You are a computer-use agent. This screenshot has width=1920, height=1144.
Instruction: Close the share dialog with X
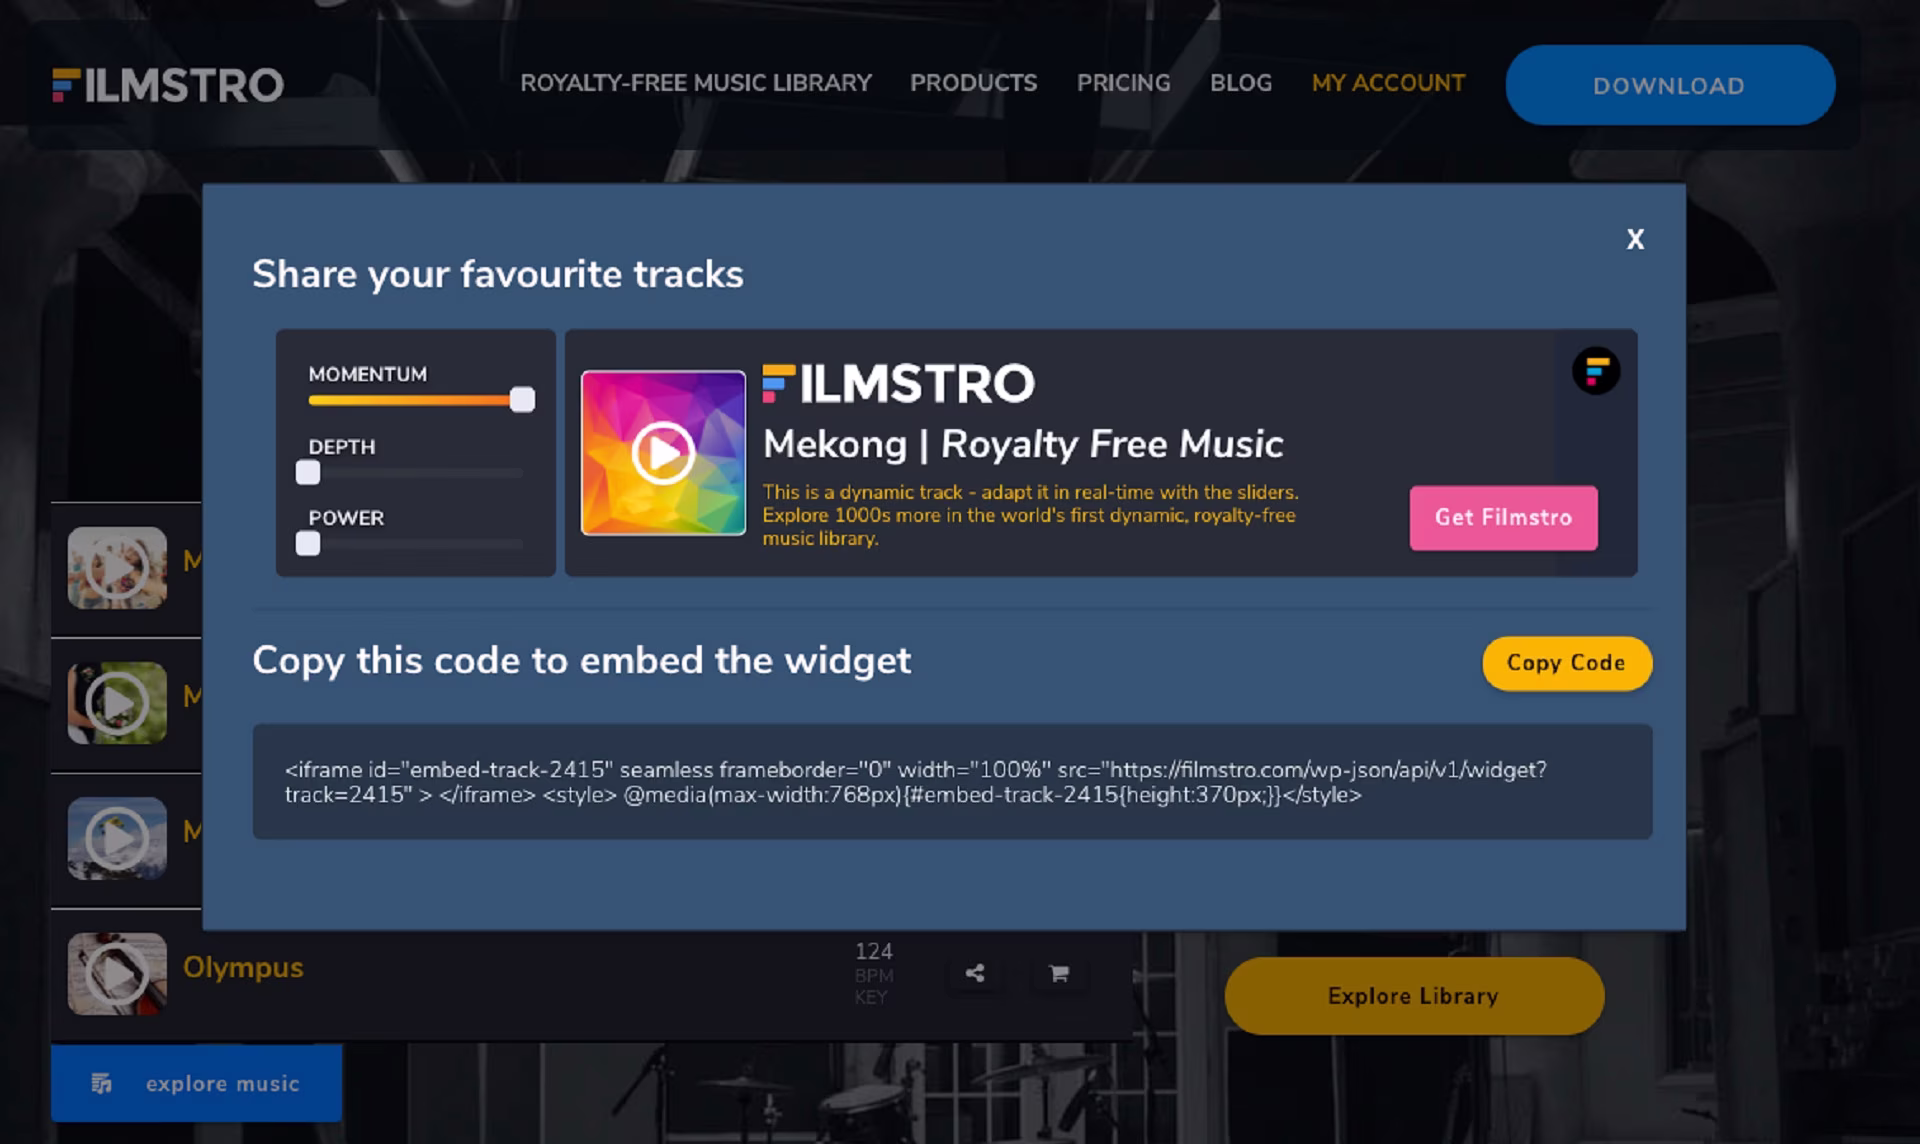pos(1635,239)
